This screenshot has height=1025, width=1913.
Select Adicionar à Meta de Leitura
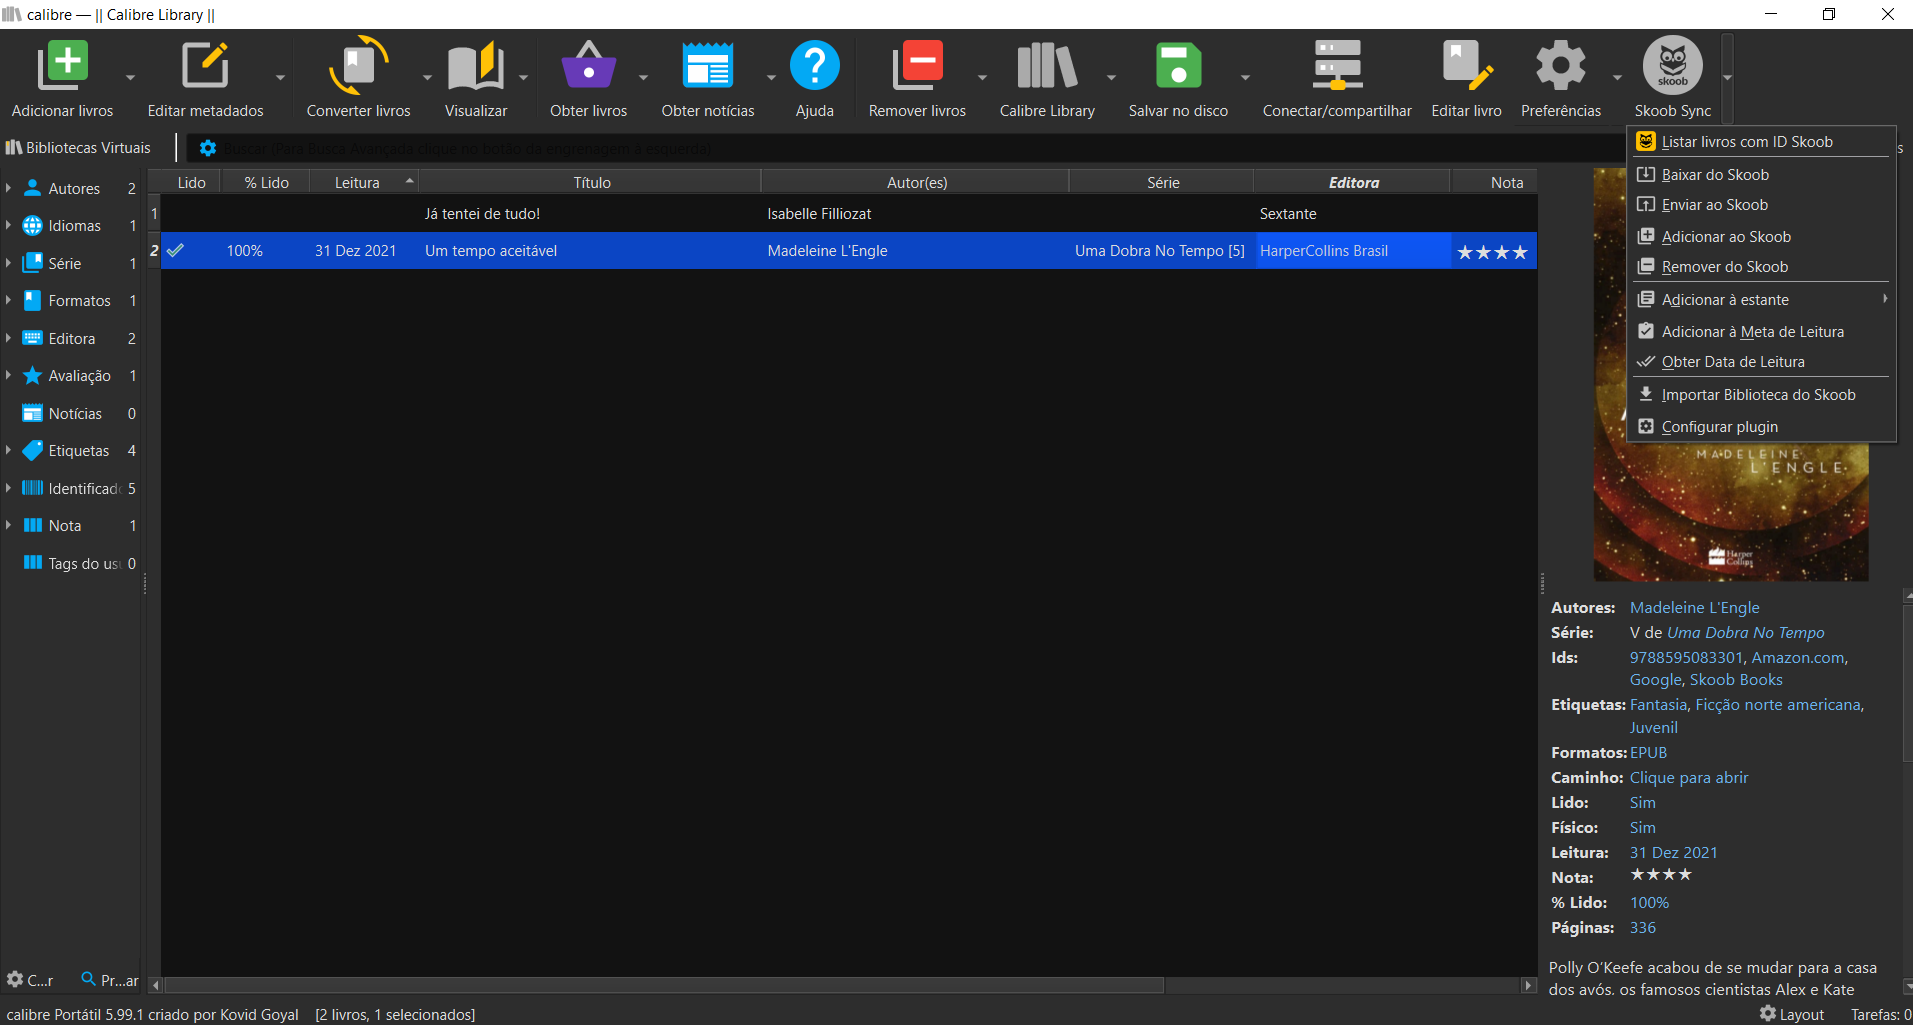click(x=1761, y=331)
